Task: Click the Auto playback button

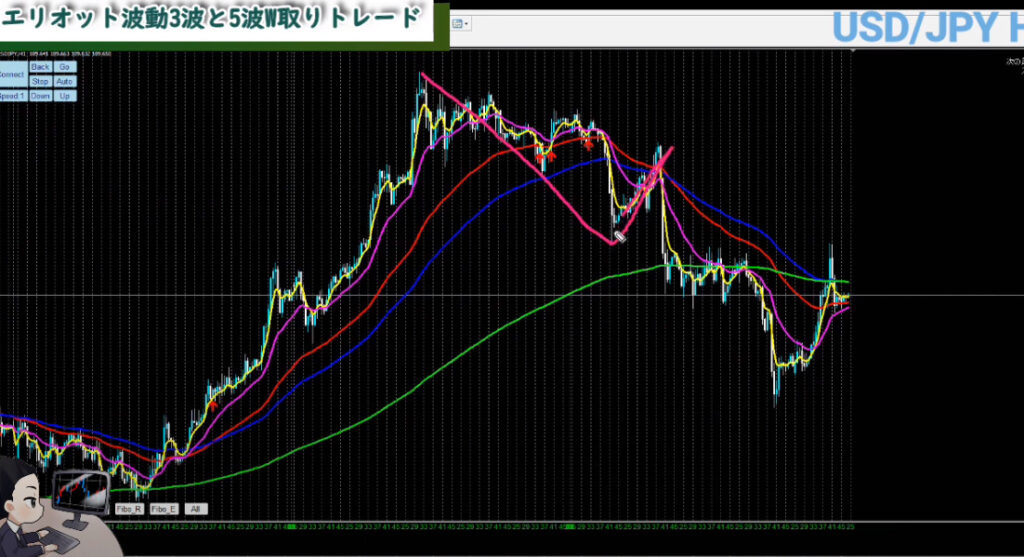Action: pyautogui.click(x=64, y=82)
